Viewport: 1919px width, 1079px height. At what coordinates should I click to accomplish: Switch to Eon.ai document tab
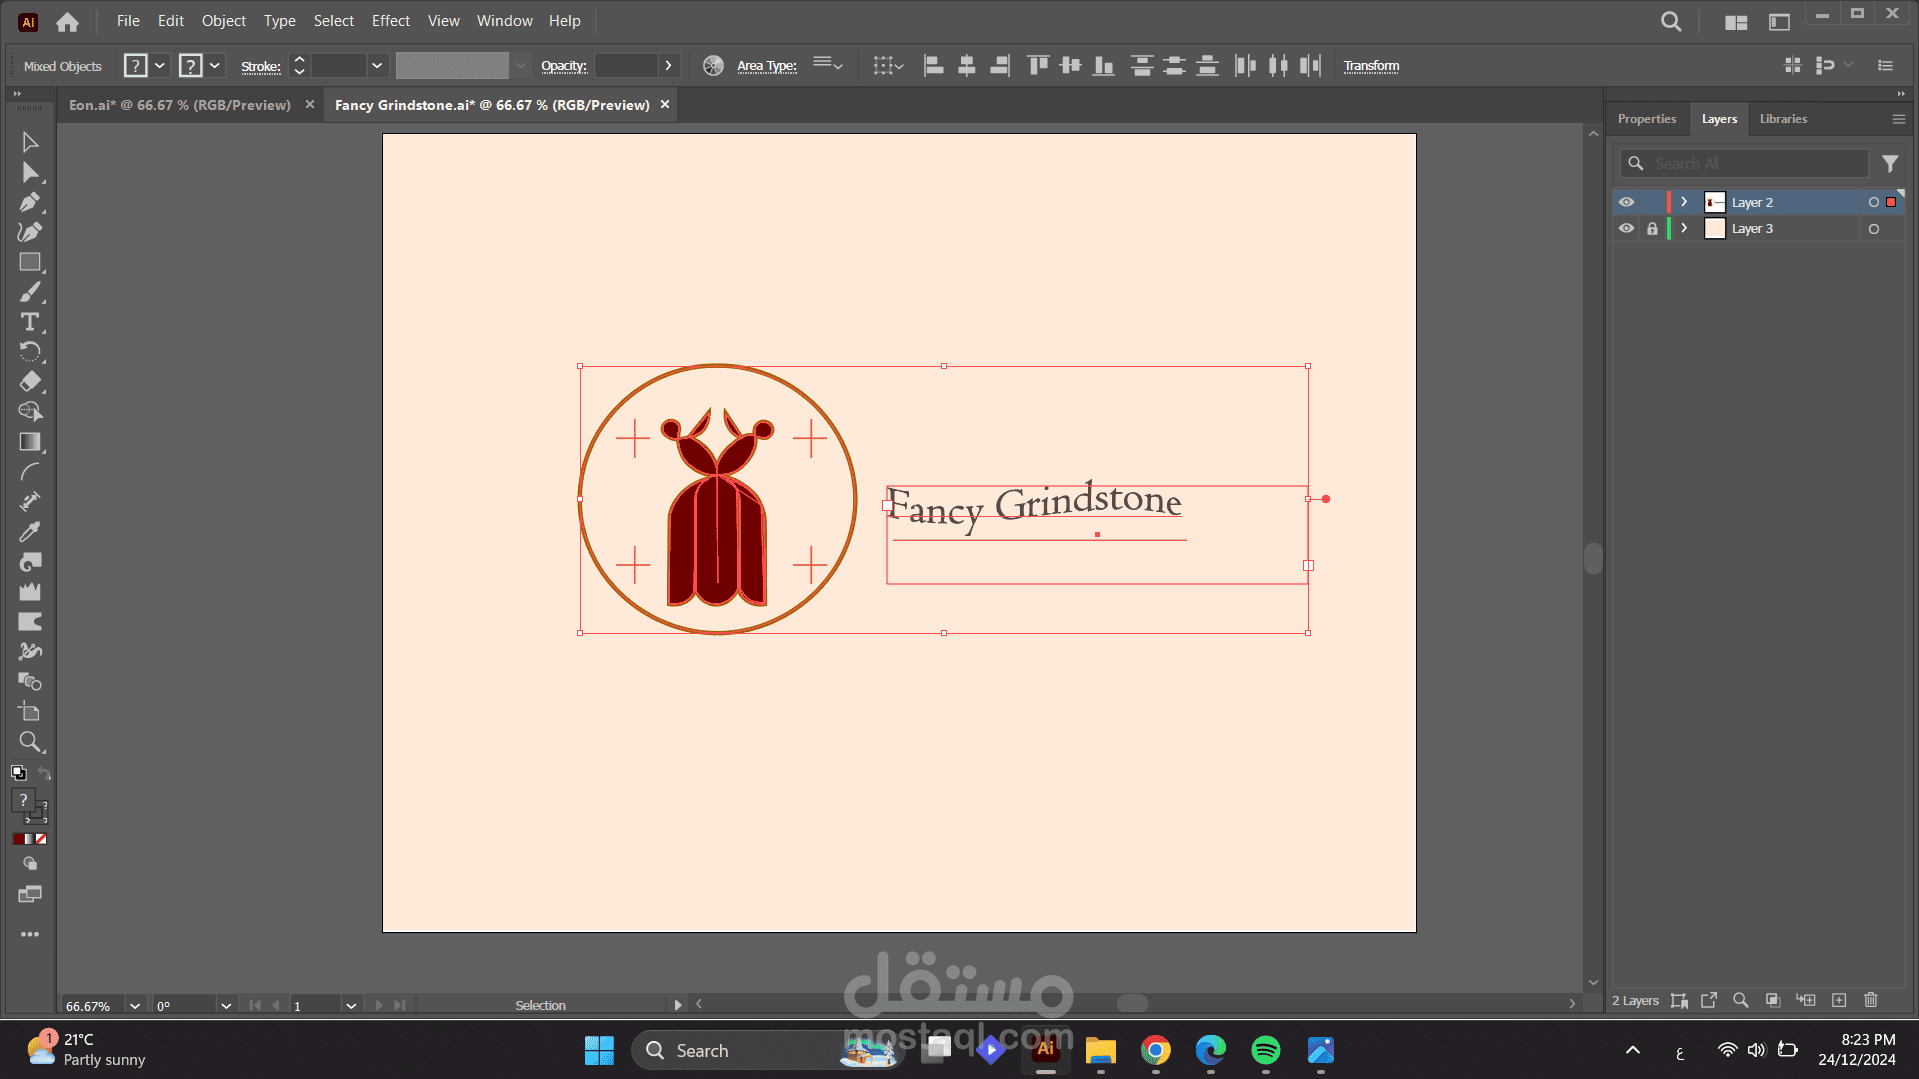coord(180,105)
